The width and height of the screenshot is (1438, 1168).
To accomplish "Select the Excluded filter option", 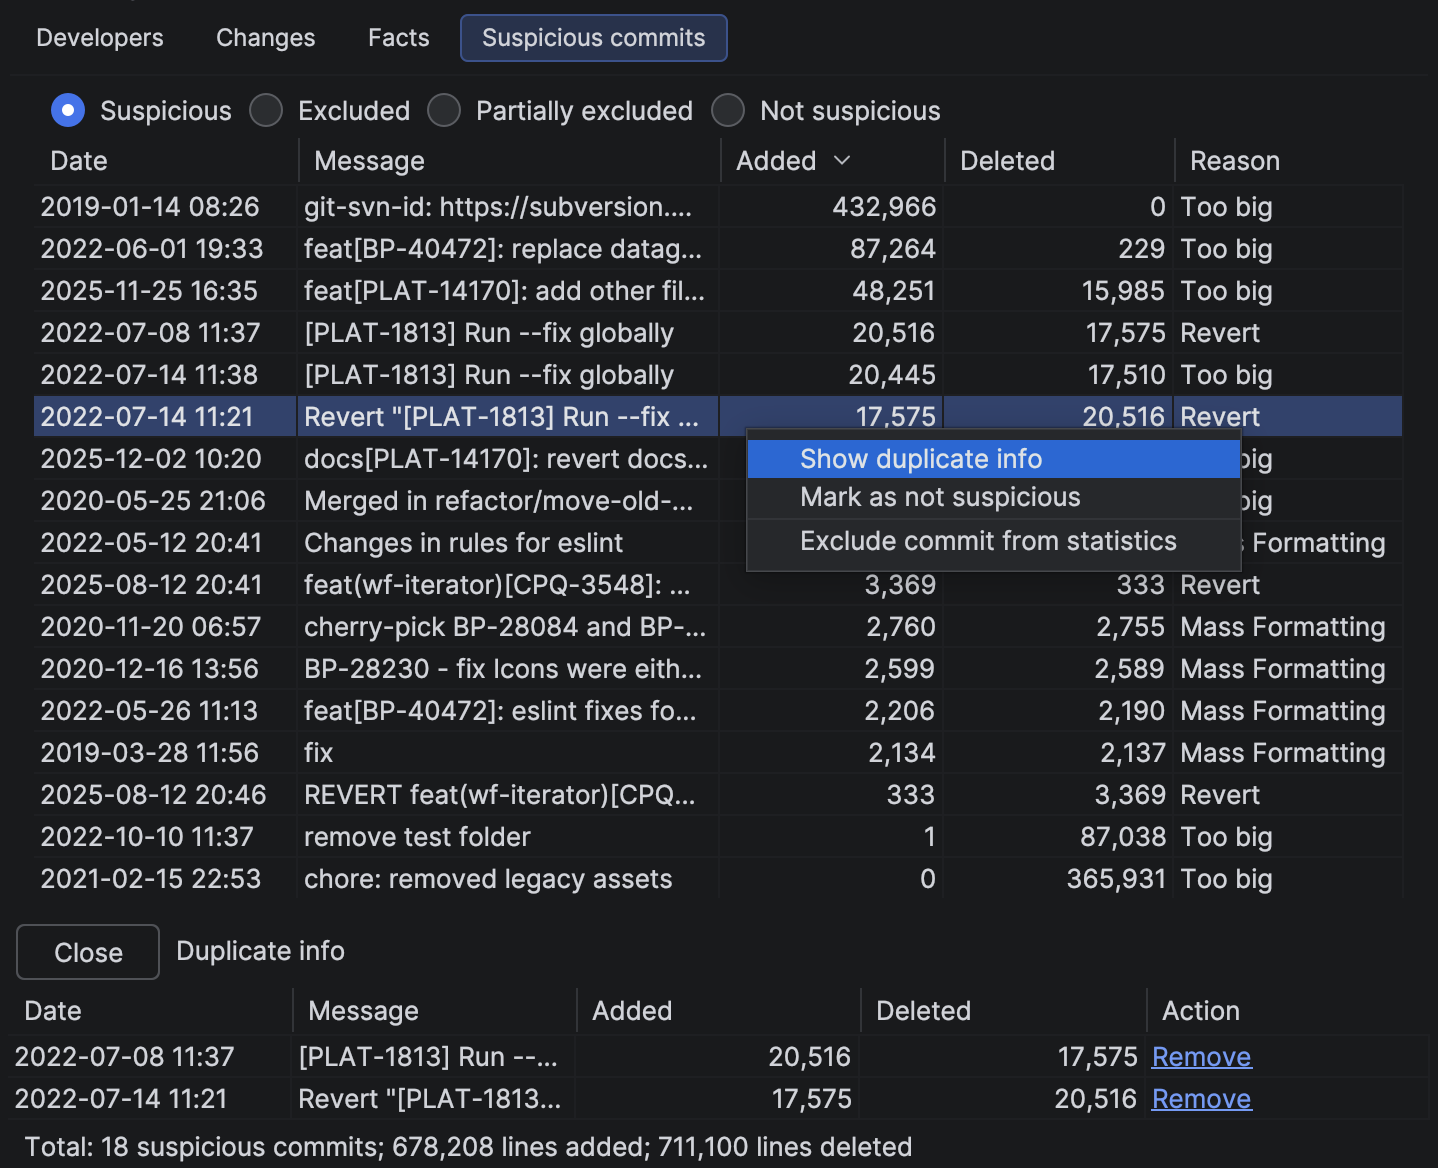I will tap(266, 110).
